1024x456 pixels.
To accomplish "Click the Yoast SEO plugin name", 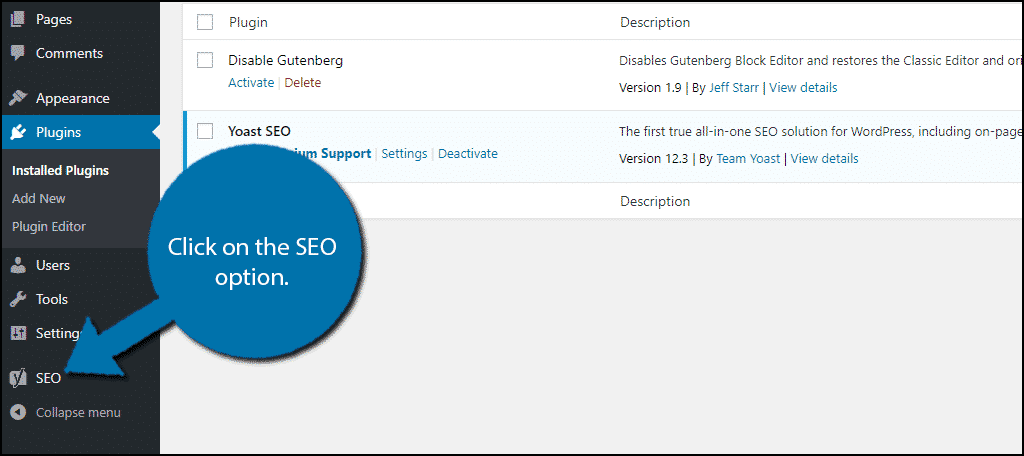I will pyautogui.click(x=259, y=131).
